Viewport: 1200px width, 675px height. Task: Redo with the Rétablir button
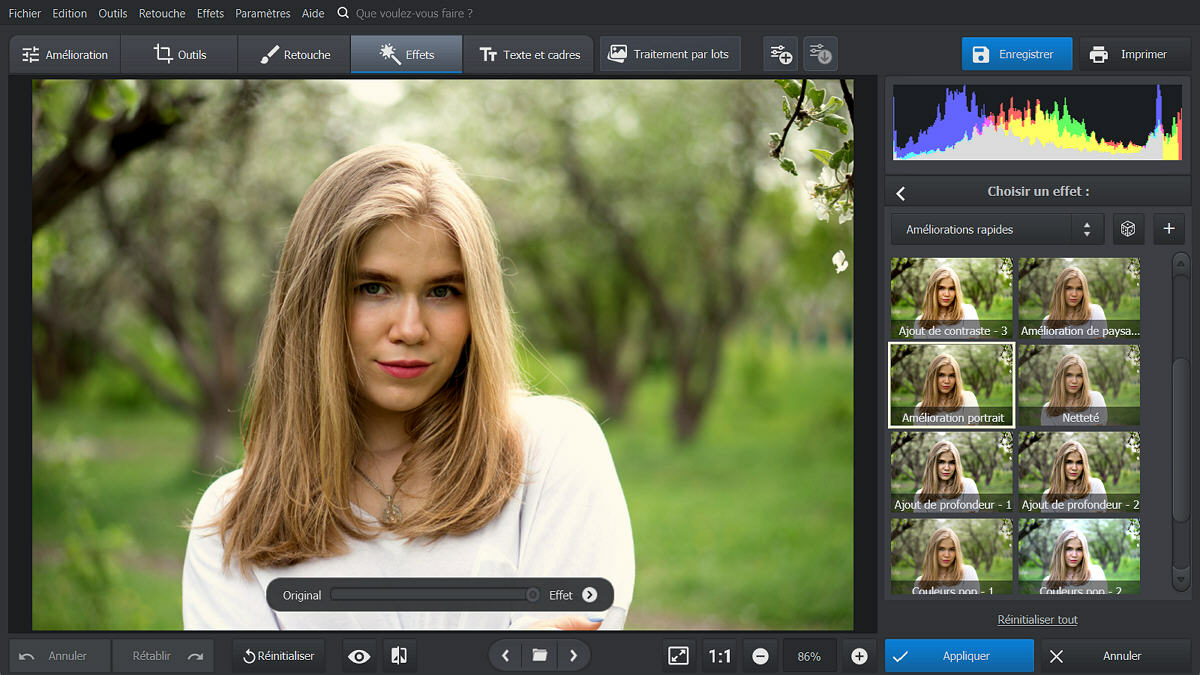164,656
